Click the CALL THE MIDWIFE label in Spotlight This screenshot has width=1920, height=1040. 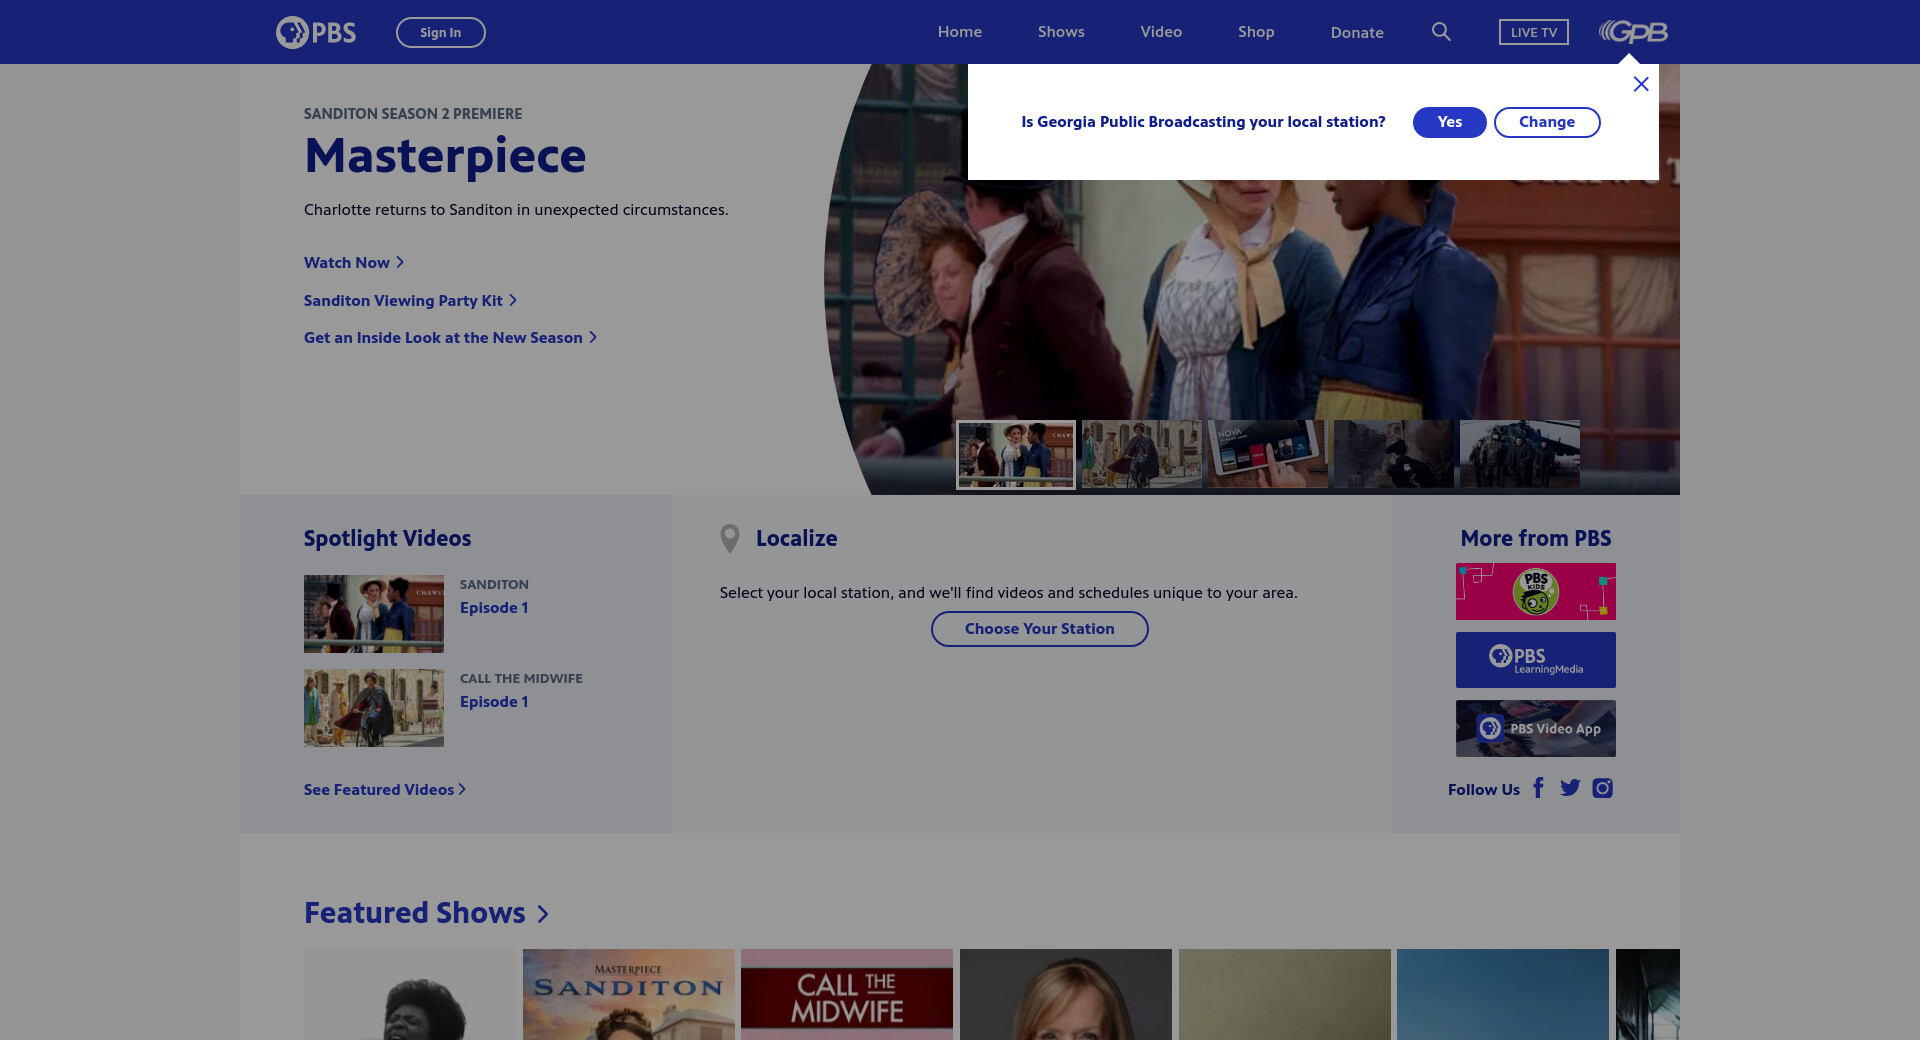pos(521,679)
